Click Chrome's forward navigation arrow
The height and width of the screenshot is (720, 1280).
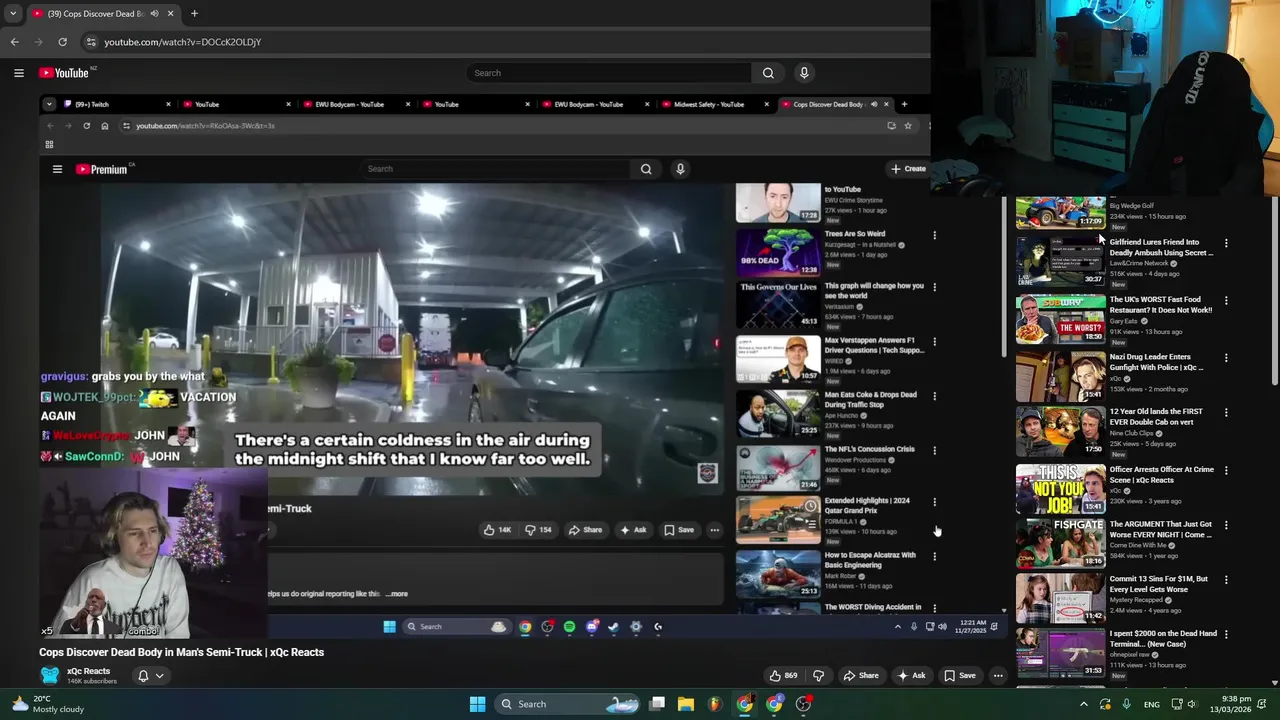[x=38, y=42]
